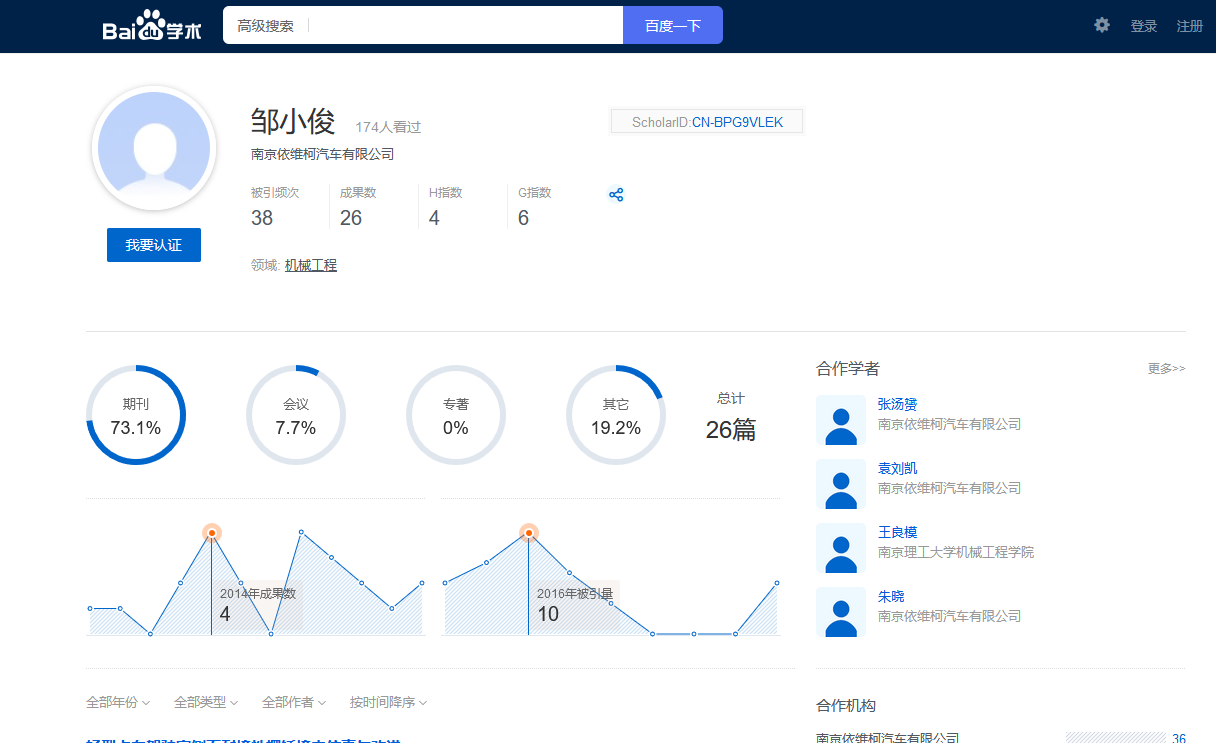
Task: Open the settings gear icon
Action: [x=1101, y=25]
